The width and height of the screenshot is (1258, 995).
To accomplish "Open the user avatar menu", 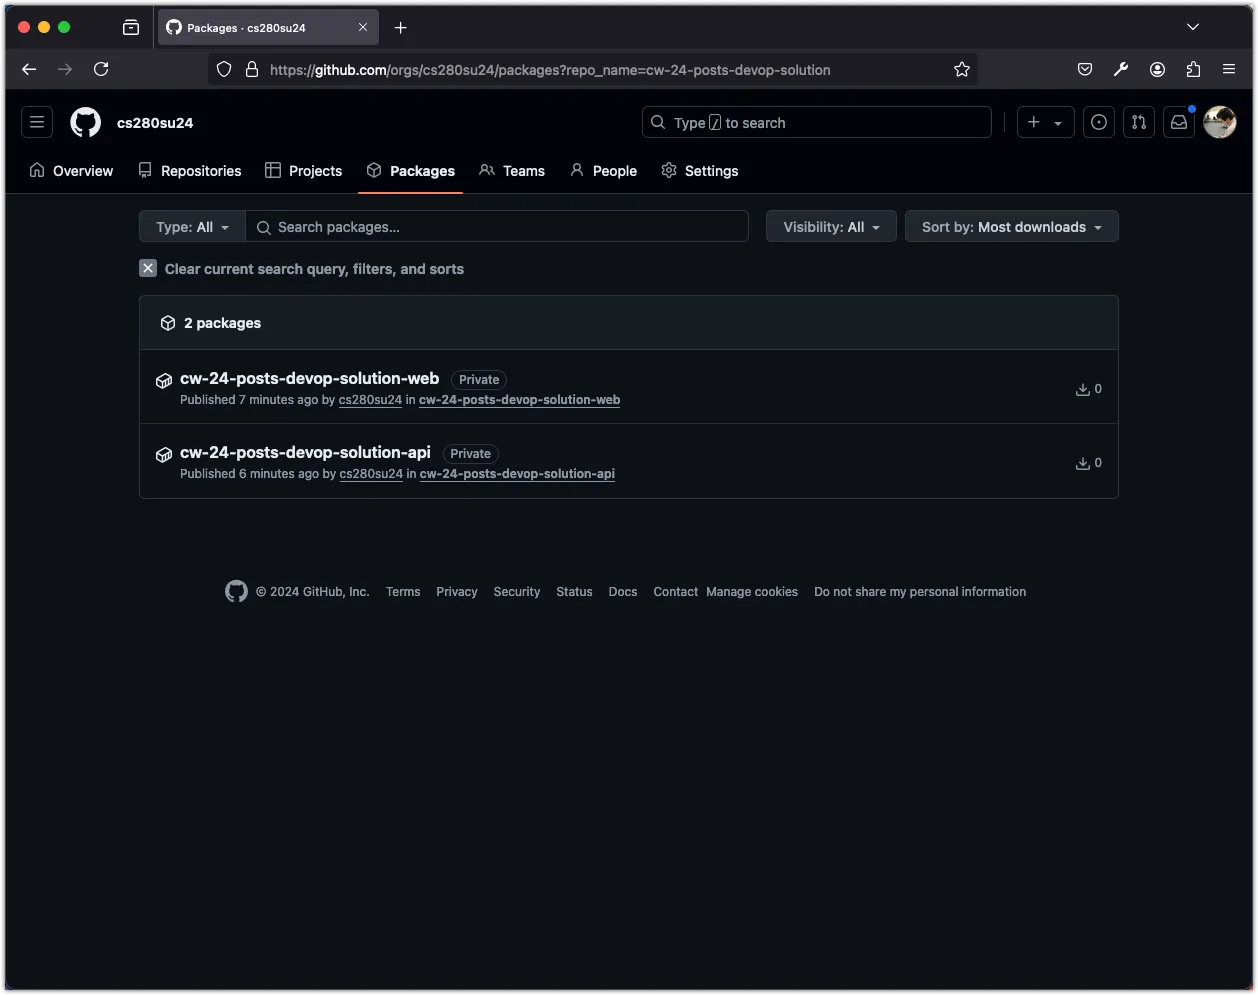I will pos(1220,122).
